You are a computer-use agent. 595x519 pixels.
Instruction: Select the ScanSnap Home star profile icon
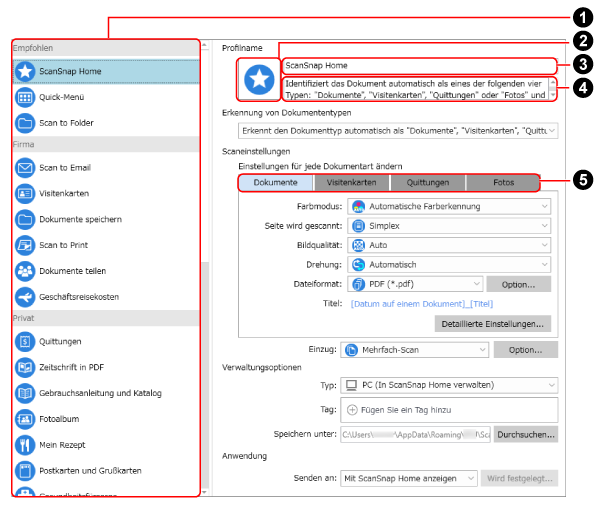coord(25,71)
